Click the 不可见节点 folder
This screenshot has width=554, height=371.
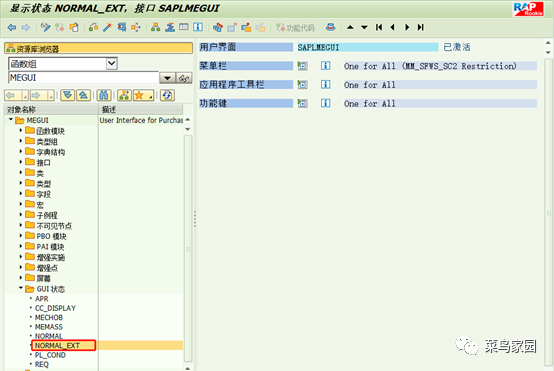[x=49, y=225]
